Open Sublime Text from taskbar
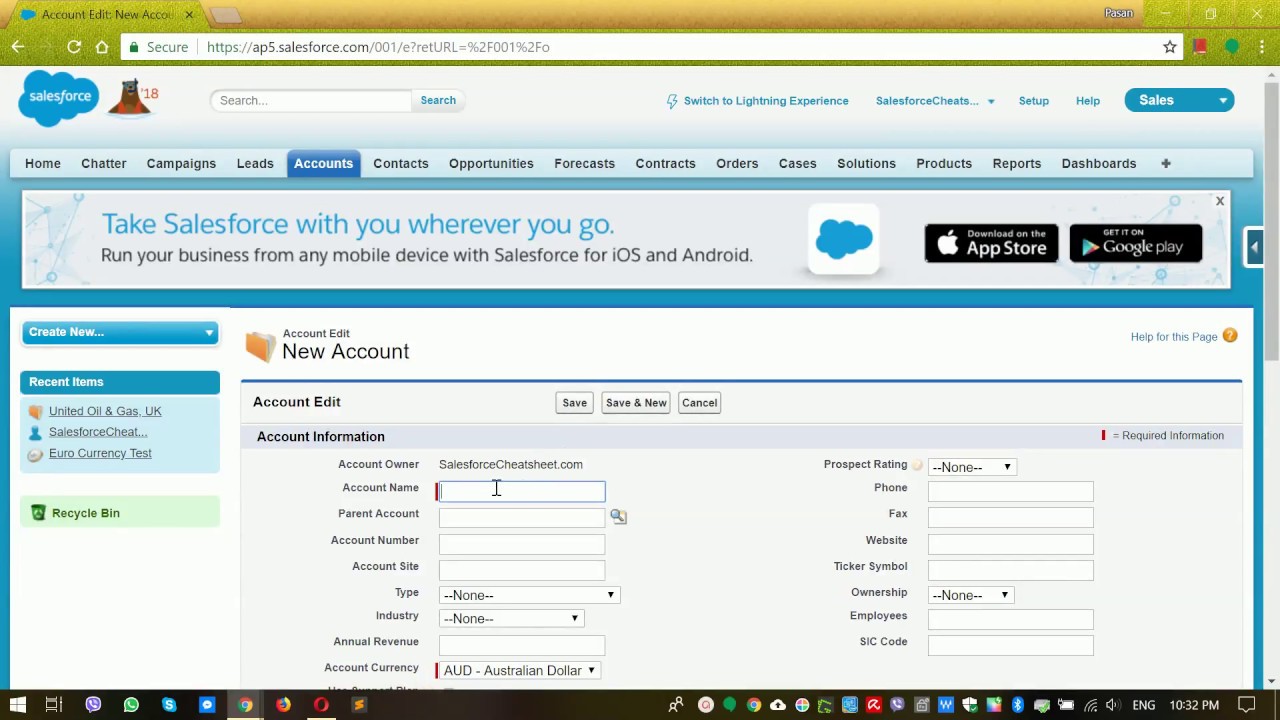This screenshot has height=720, width=1280. click(x=359, y=705)
